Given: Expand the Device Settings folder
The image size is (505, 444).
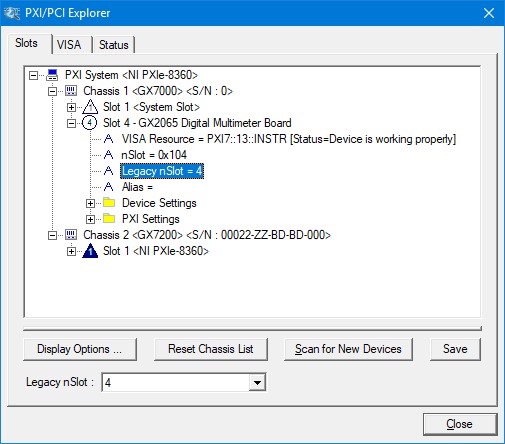Looking at the screenshot, I should (x=90, y=203).
